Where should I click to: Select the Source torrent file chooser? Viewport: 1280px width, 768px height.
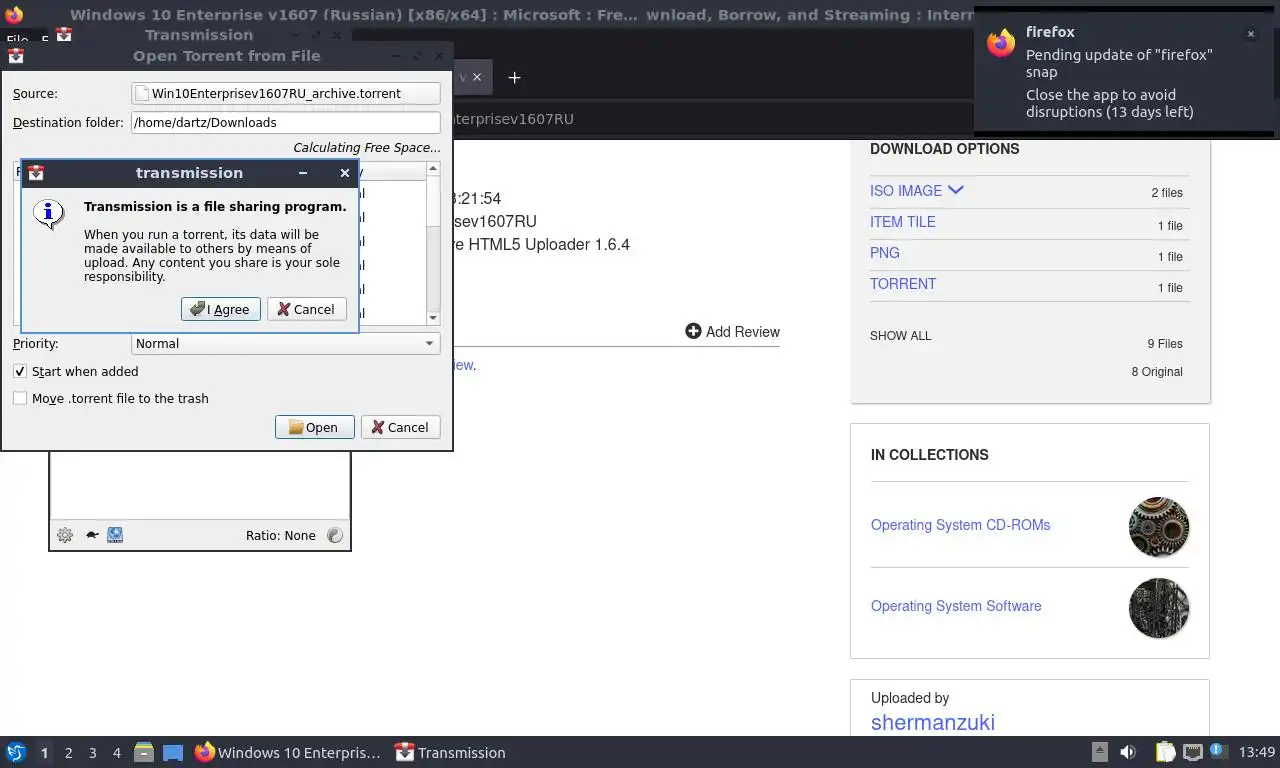[x=286, y=93]
